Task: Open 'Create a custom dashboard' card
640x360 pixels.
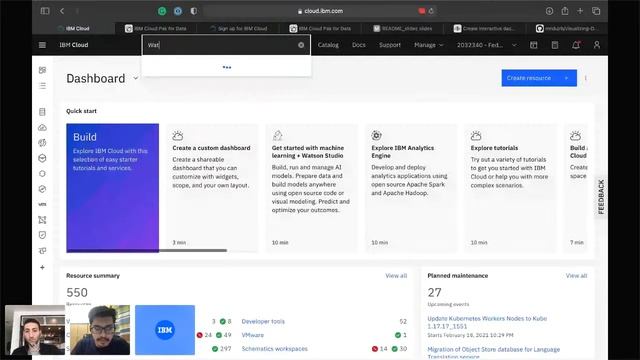Action: coord(212,188)
